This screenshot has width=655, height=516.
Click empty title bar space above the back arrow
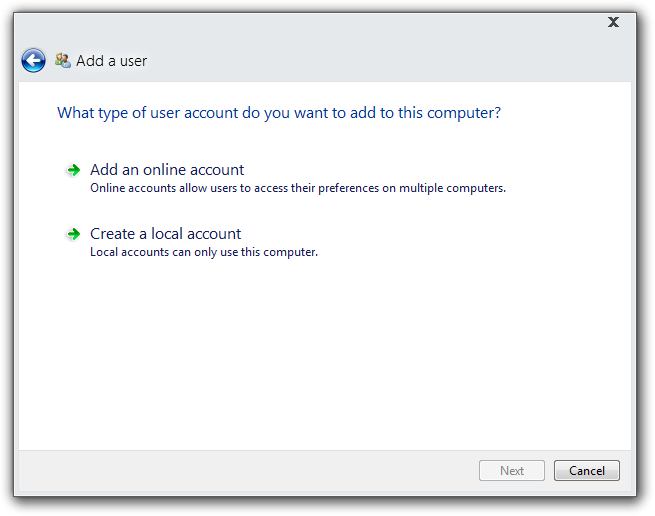[40, 28]
